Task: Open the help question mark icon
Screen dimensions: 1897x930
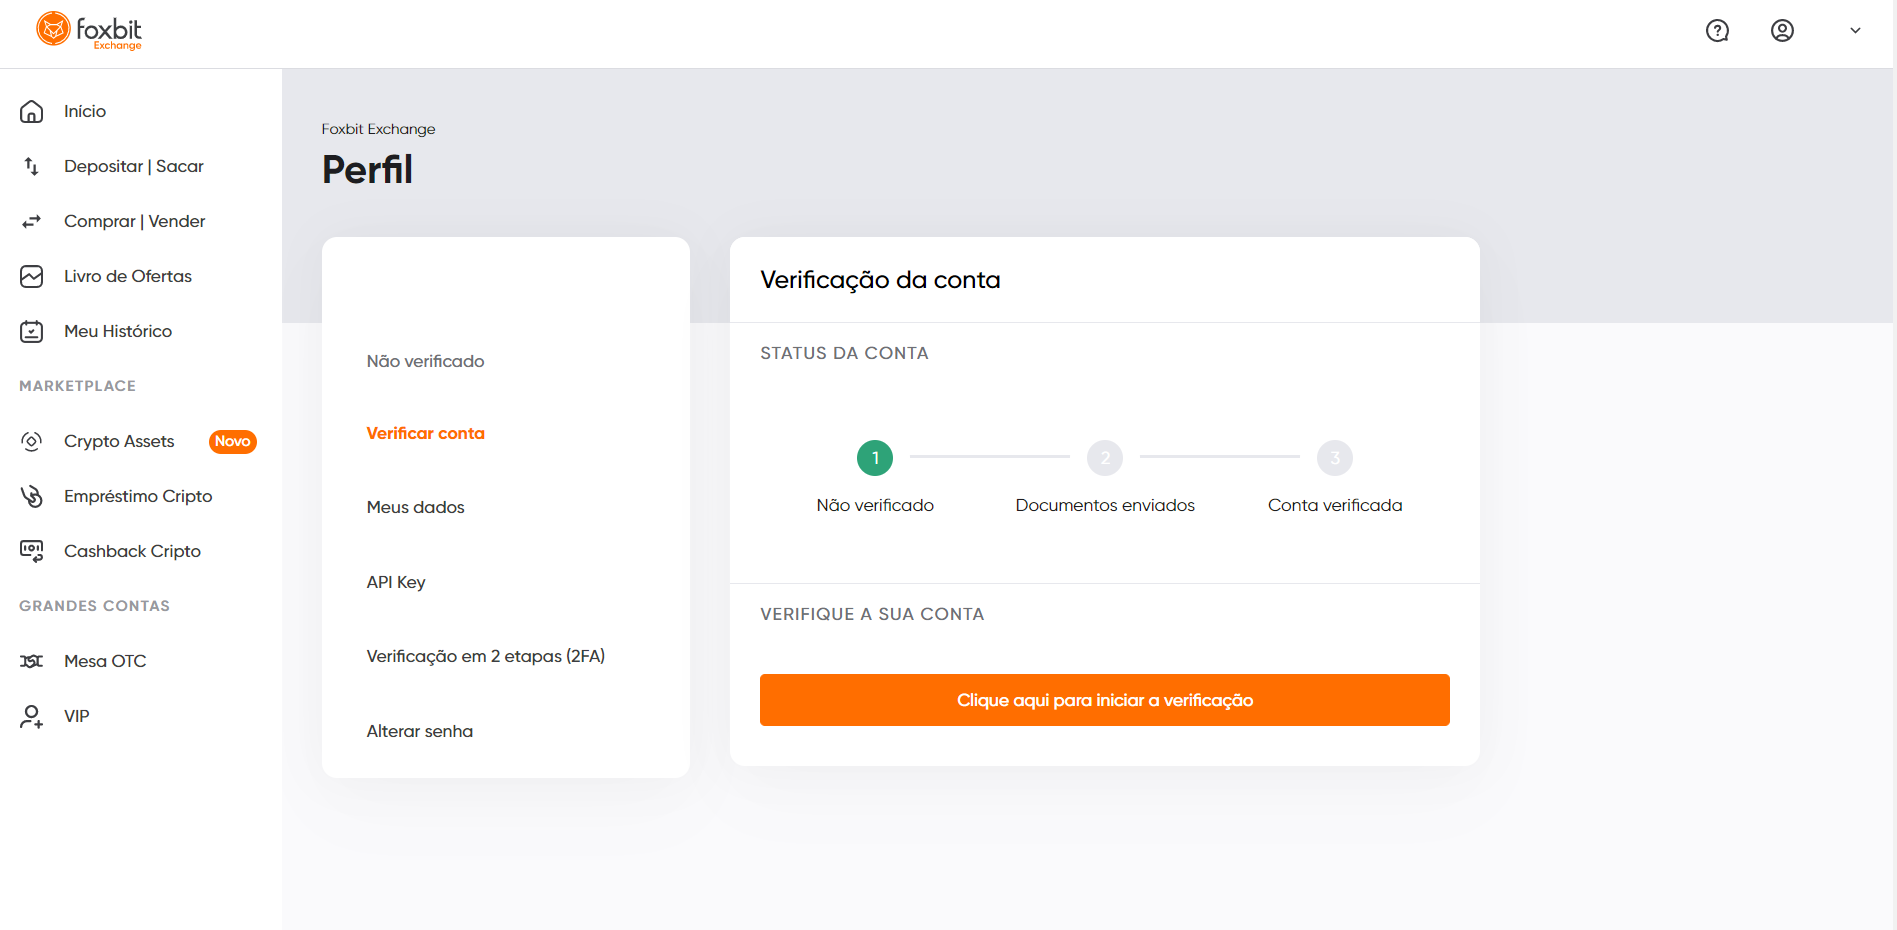Action: (1717, 31)
